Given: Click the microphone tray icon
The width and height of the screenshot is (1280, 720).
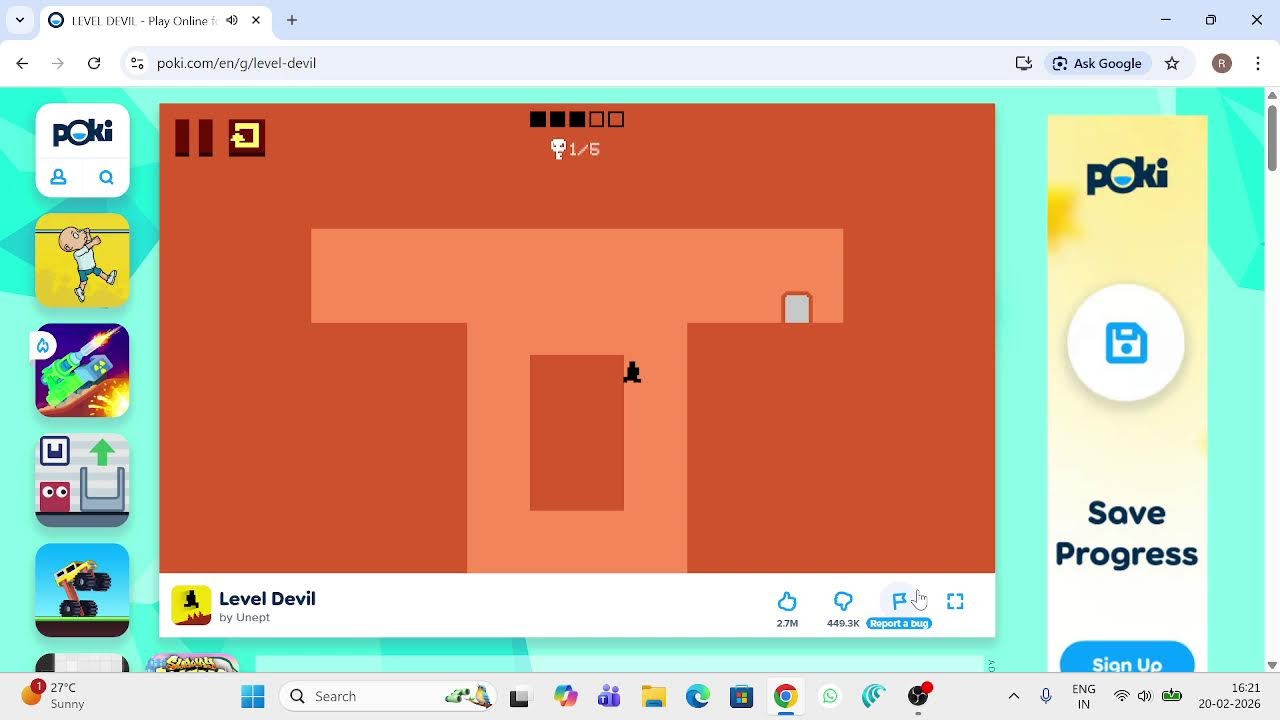Looking at the screenshot, I should [x=1046, y=696].
